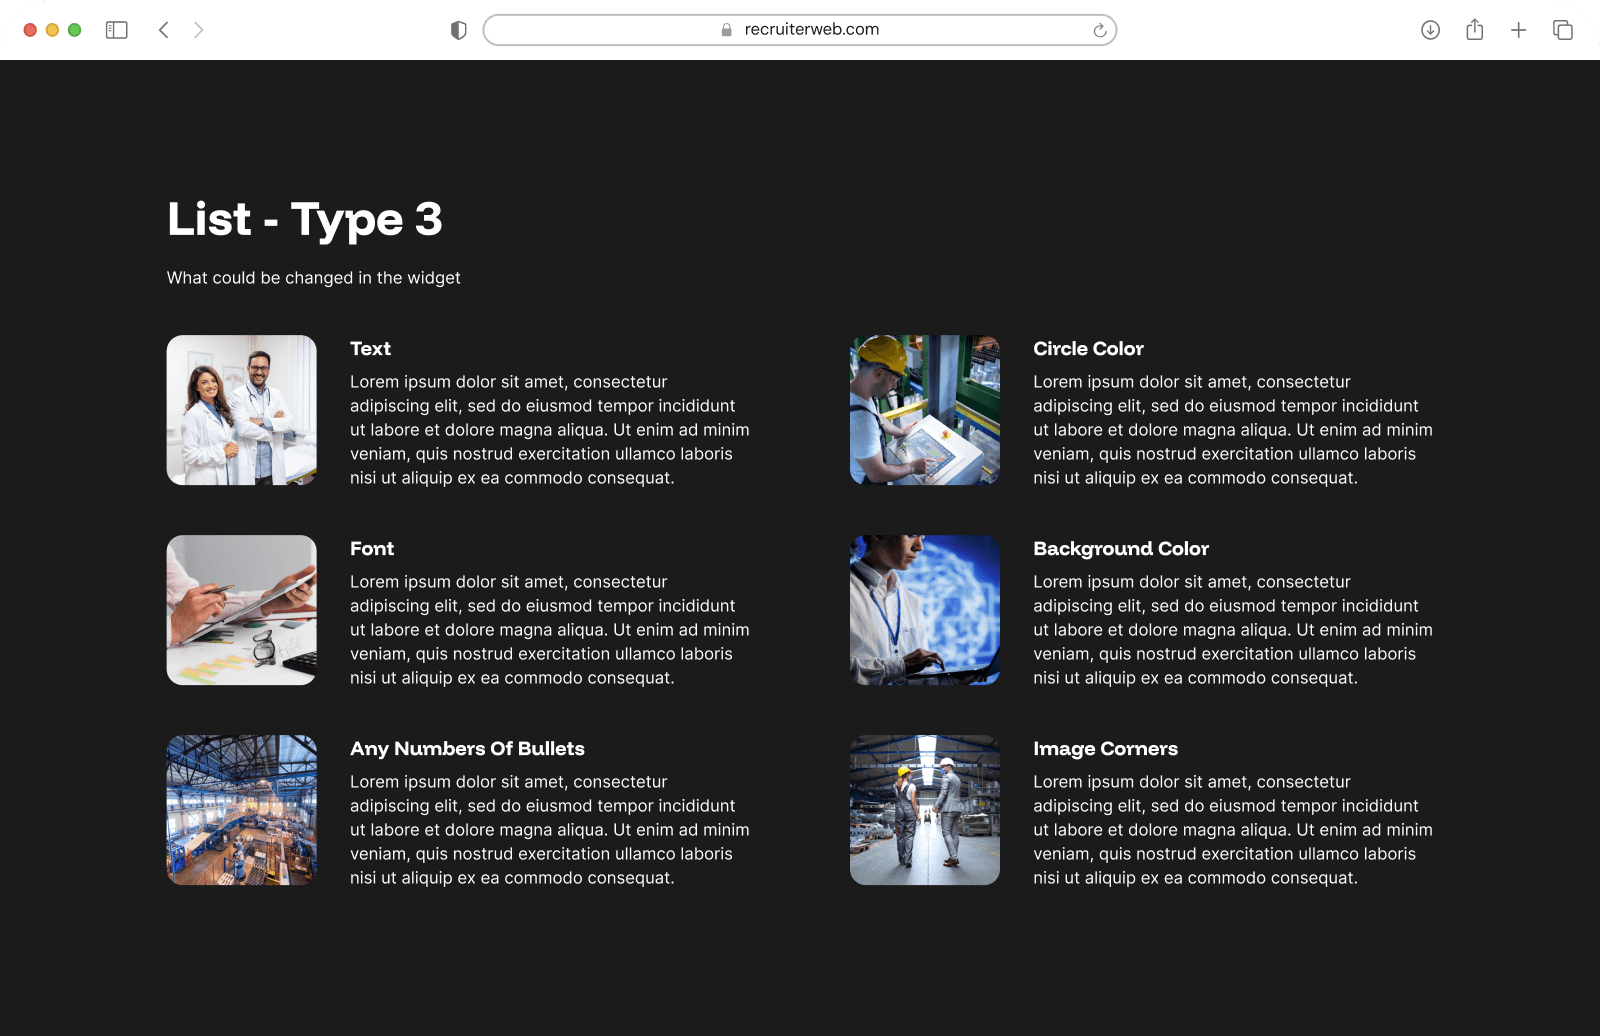This screenshot has height=1036, width=1600.
Task: Reload the page using the refresh icon
Action: click(x=1099, y=30)
